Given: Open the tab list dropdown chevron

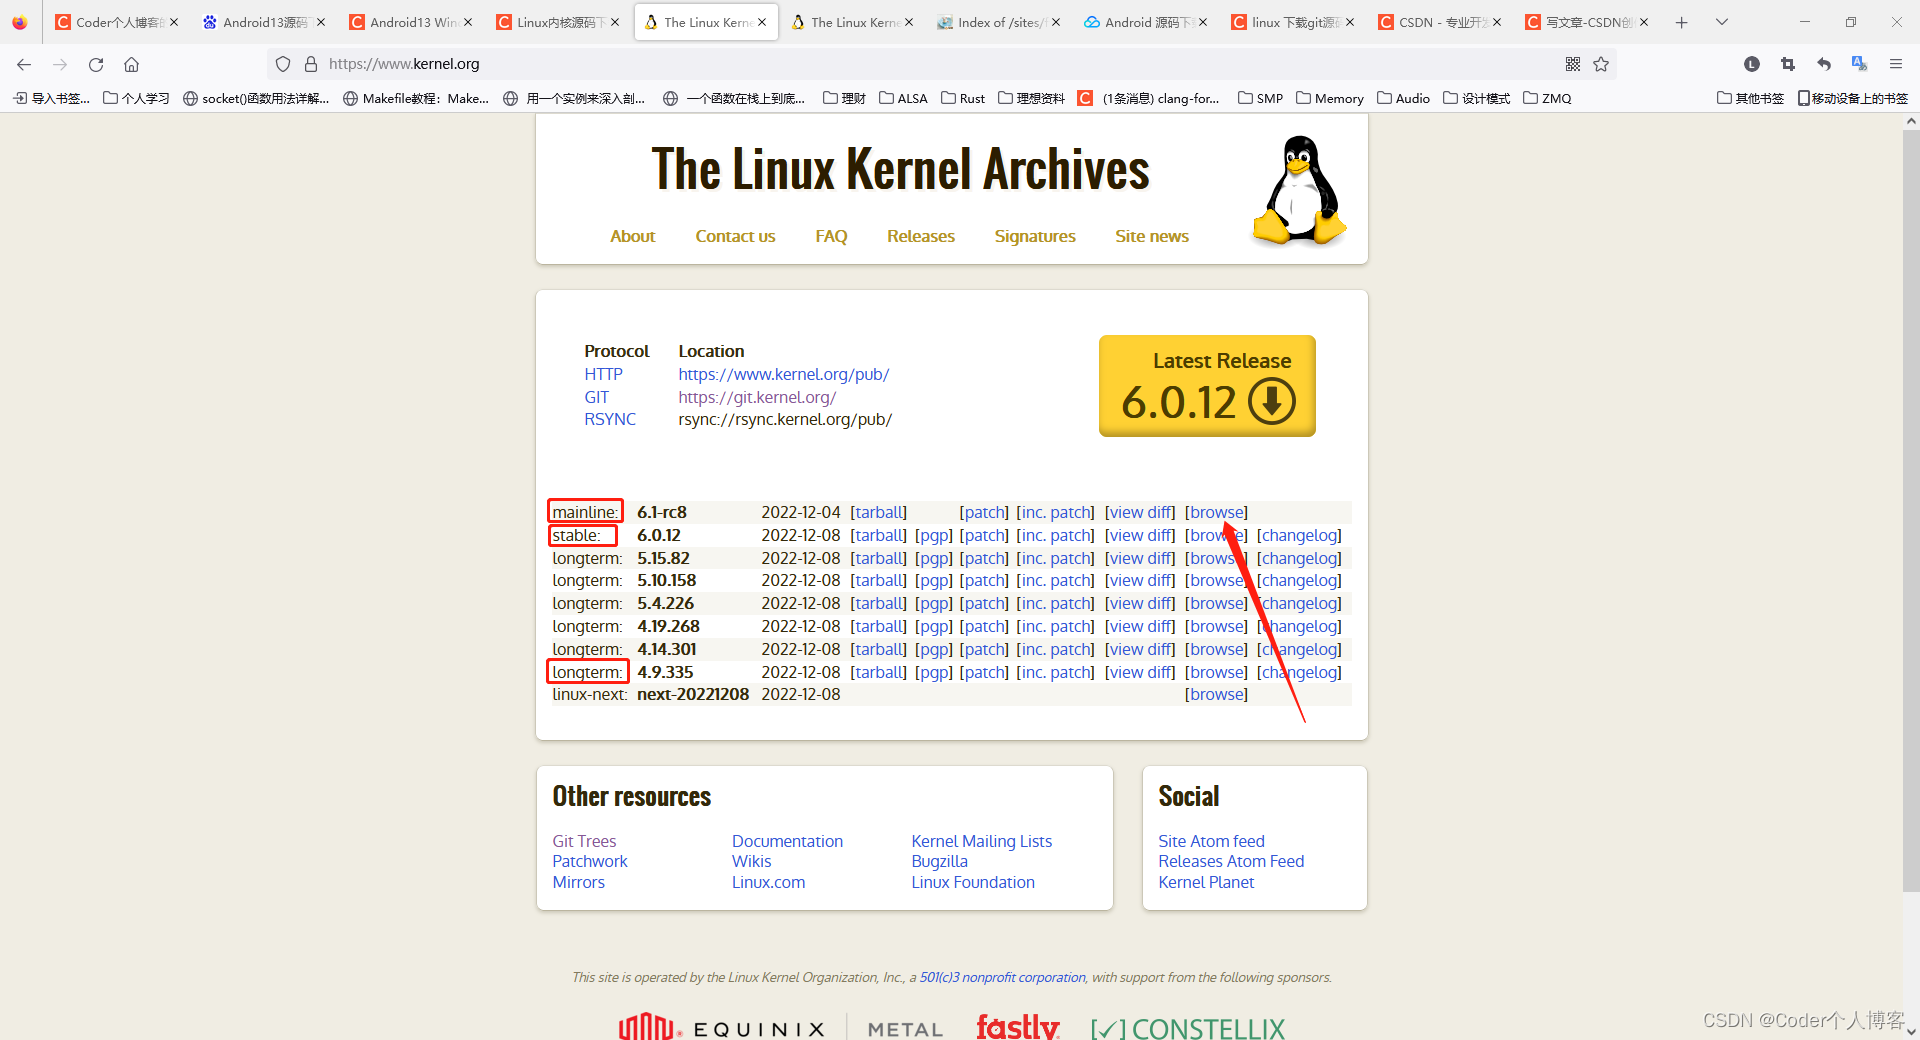Looking at the screenshot, I should point(1722,22).
